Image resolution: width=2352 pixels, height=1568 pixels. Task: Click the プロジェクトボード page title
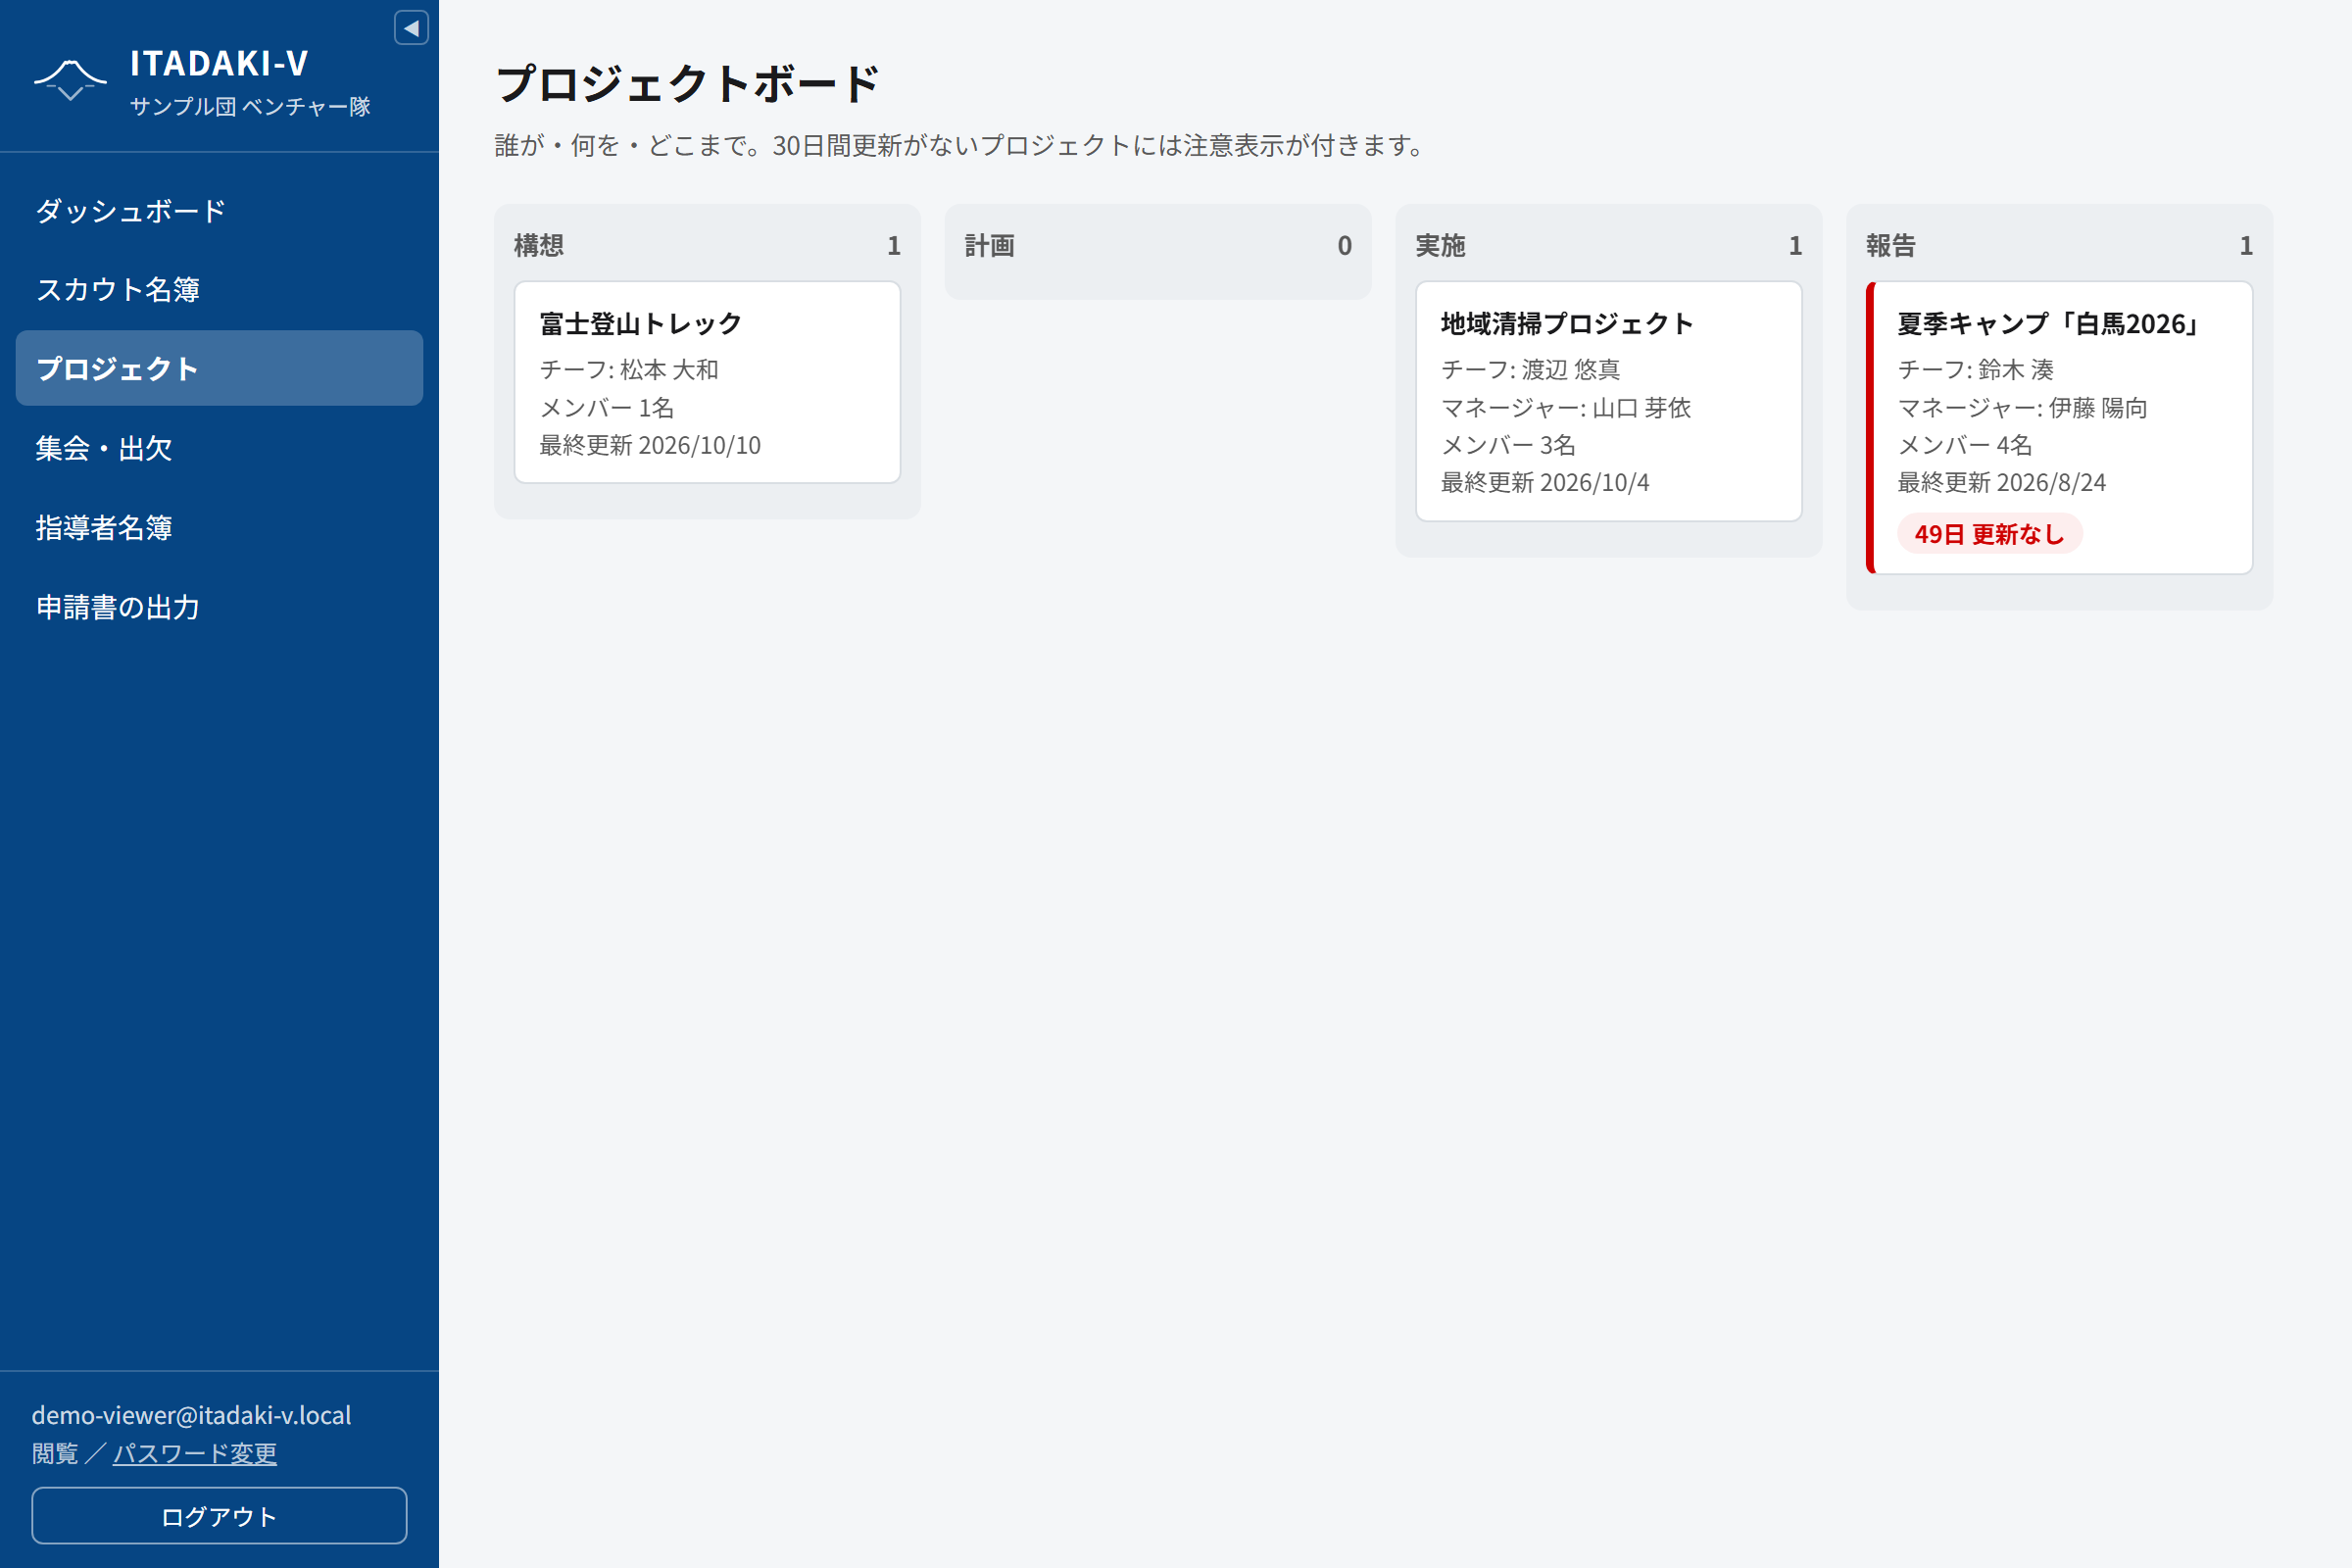click(687, 83)
